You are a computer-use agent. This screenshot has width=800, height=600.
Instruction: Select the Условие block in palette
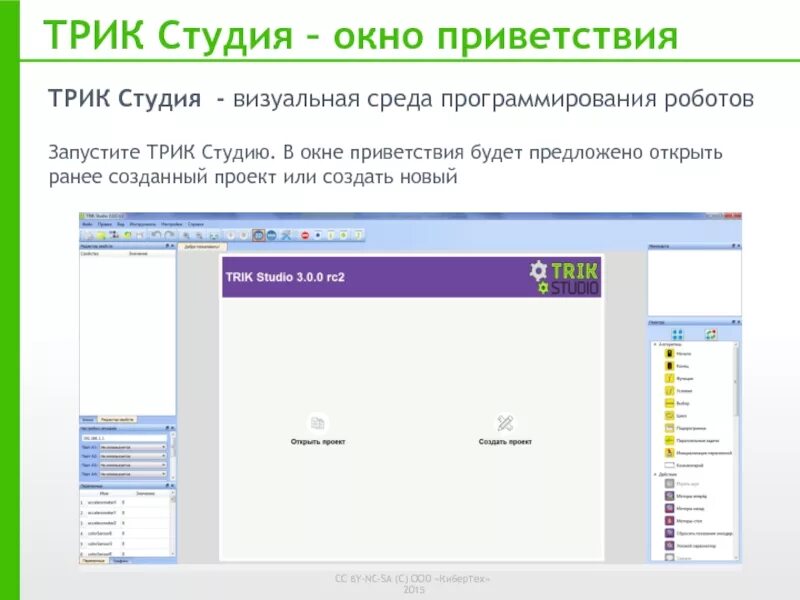(679, 391)
